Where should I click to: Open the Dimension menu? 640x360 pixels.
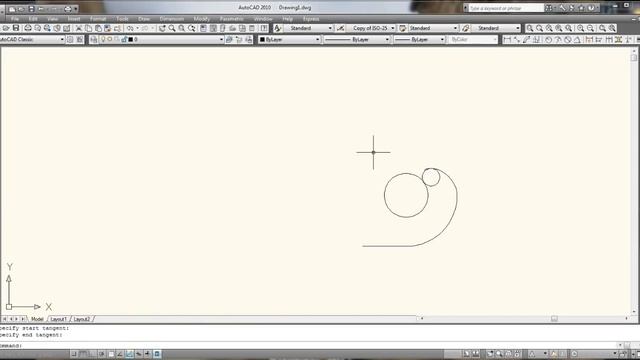172,19
